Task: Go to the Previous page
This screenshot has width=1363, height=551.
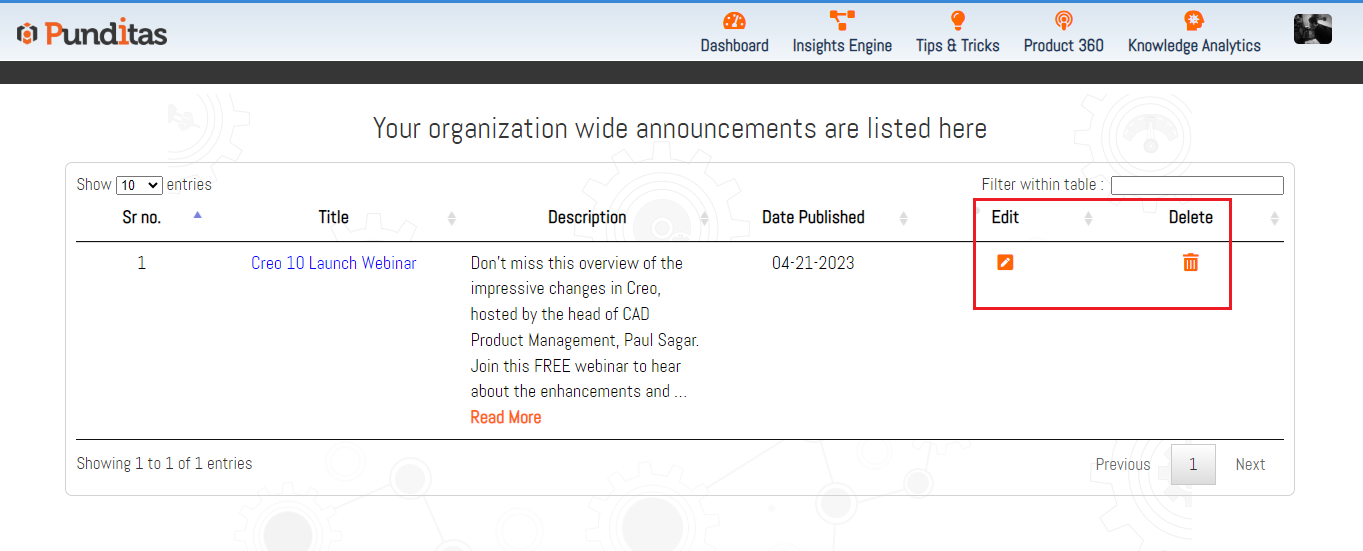Action: [x=1122, y=464]
